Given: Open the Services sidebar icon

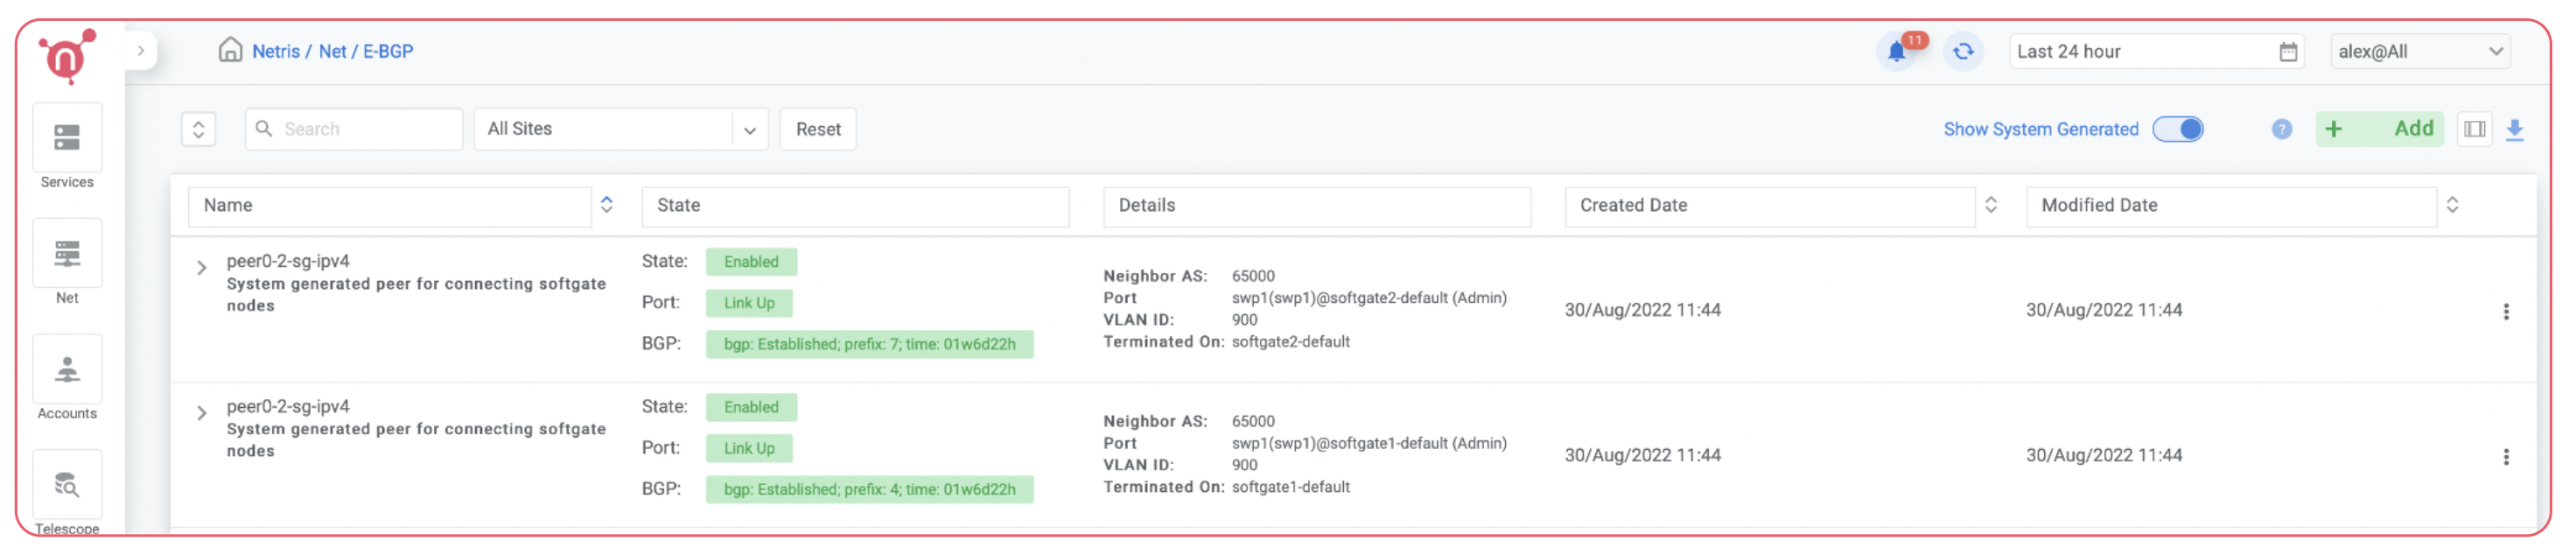Looking at the screenshot, I should 67,139.
